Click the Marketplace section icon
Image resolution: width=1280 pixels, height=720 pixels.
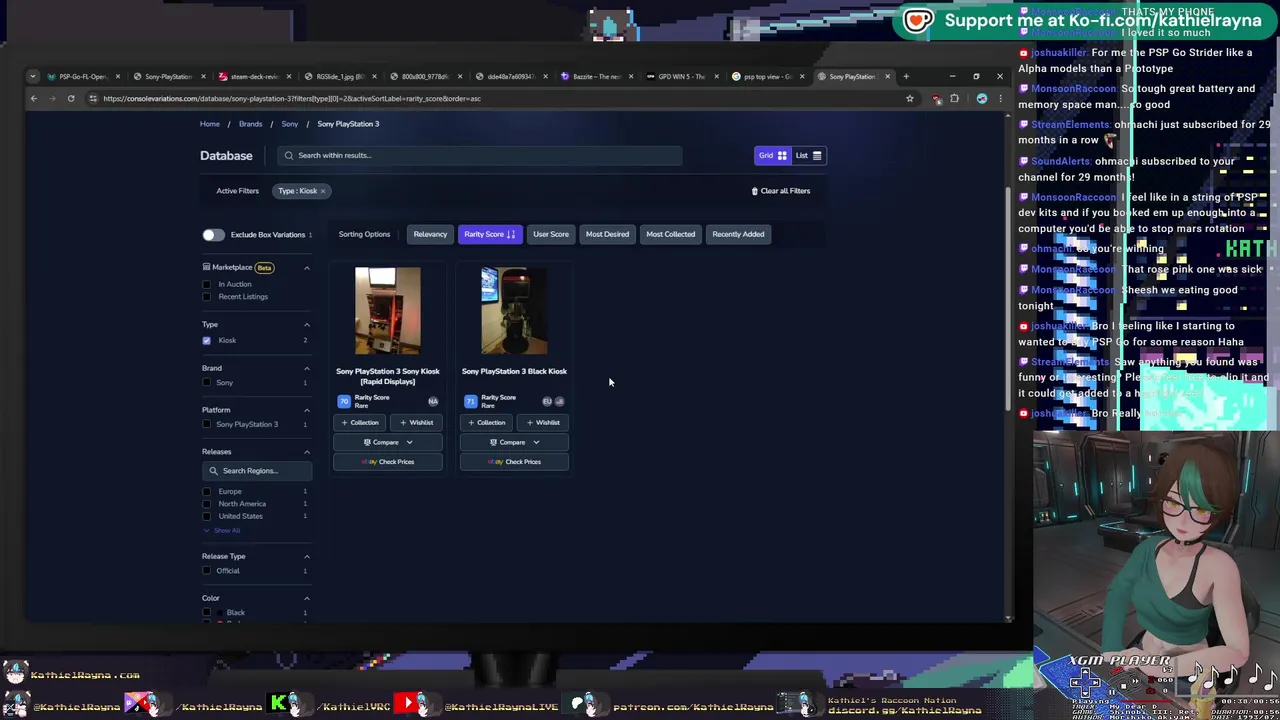coord(206,267)
